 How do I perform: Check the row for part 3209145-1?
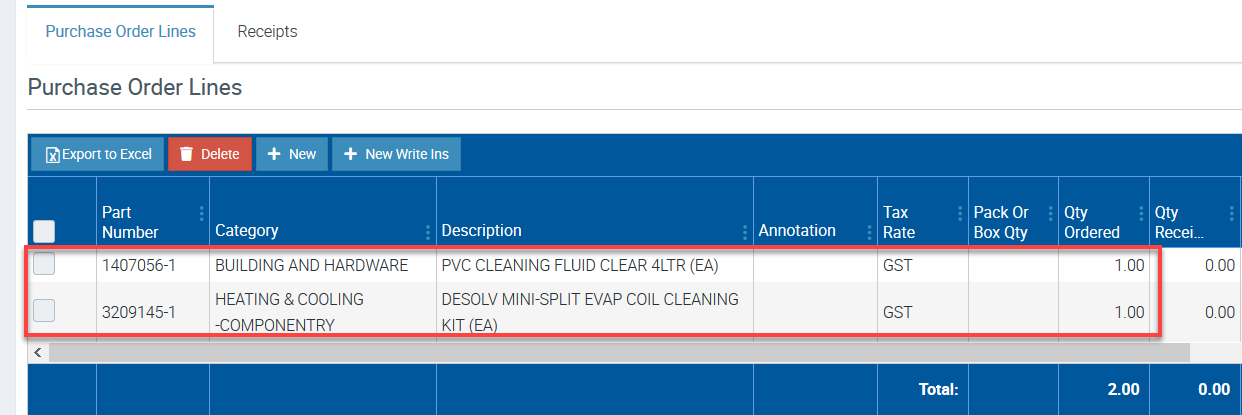[44, 311]
